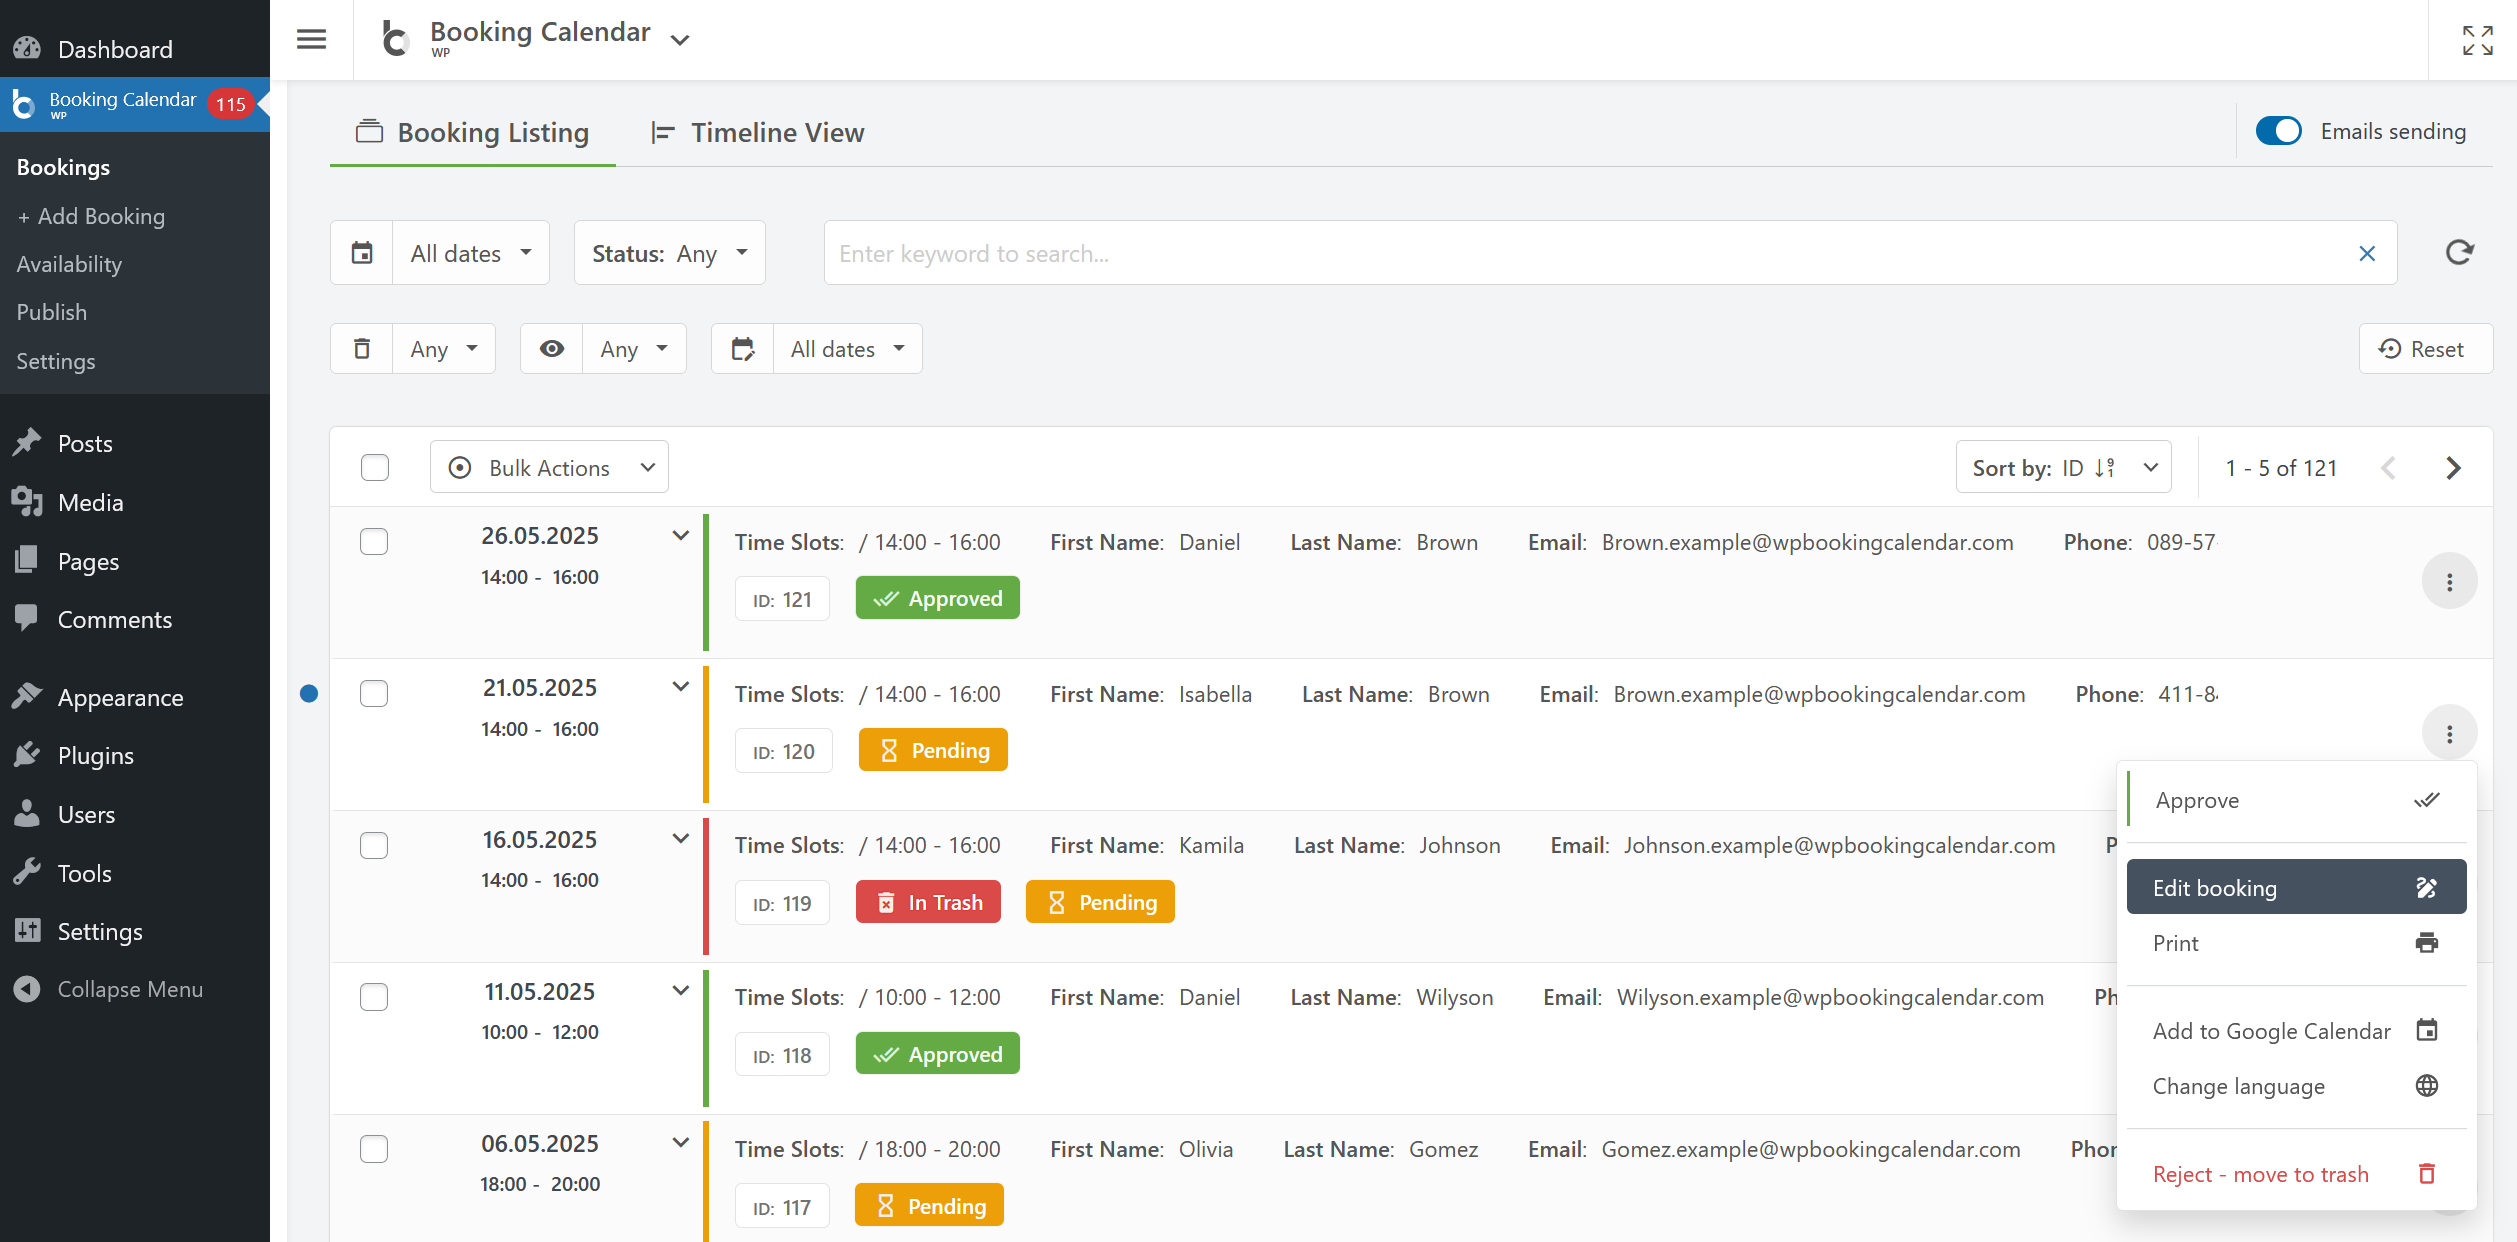2517x1242 pixels.
Task: Choose Print from the context menu
Action: tap(2296, 943)
